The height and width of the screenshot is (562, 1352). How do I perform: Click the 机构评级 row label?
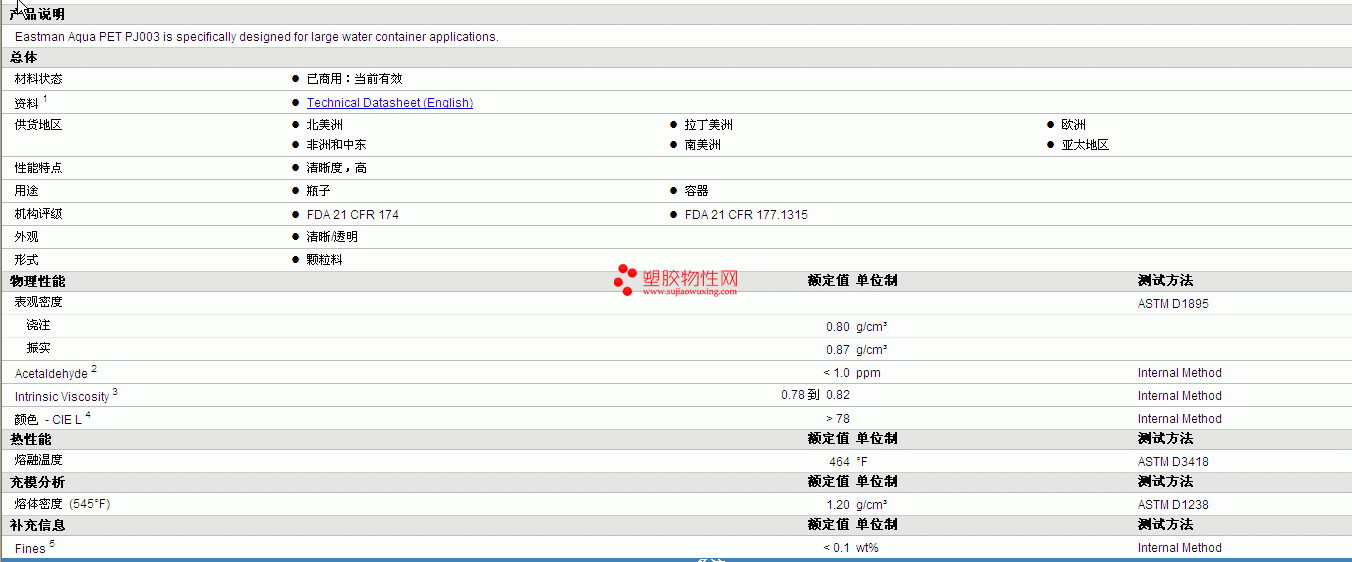(38, 214)
